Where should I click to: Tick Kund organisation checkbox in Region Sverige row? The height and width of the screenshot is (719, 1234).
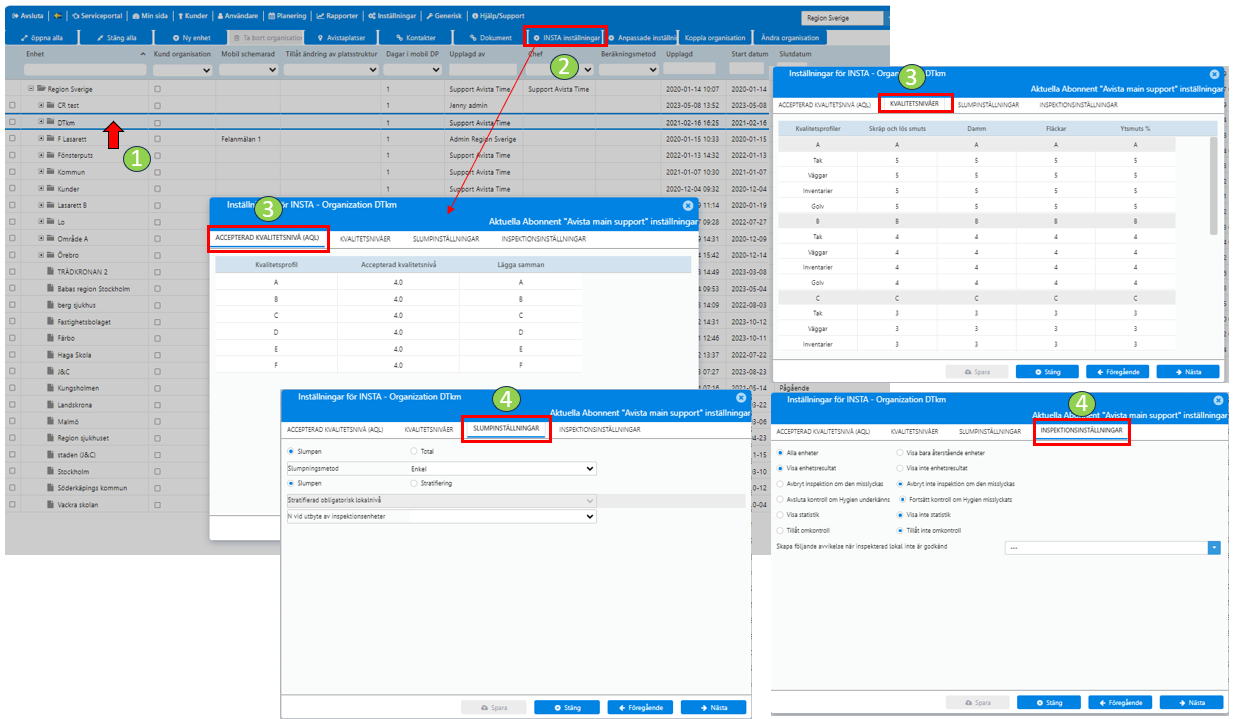coord(158,88)
